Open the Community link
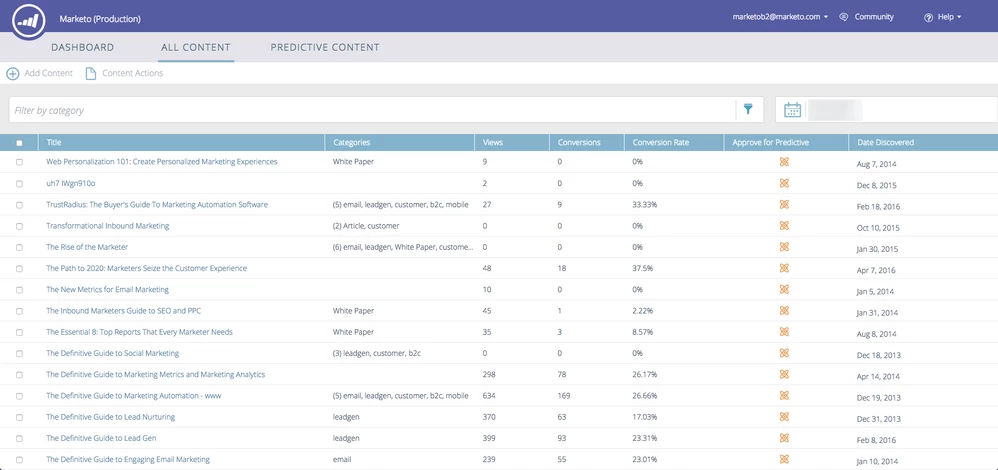 (x=874, y=17)
